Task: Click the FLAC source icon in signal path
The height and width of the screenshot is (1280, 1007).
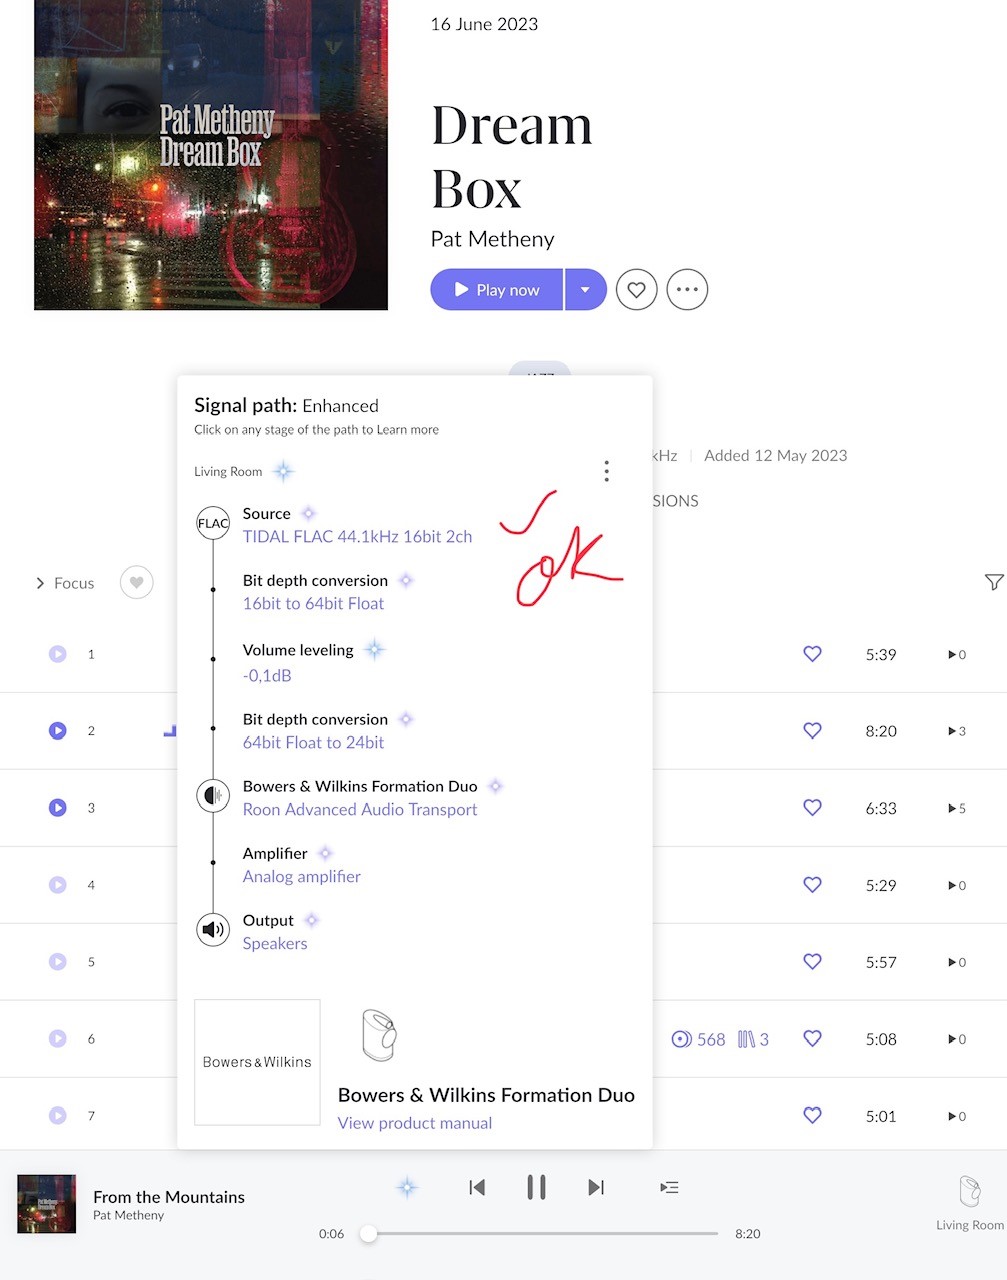Action: [x=213, y=522]
